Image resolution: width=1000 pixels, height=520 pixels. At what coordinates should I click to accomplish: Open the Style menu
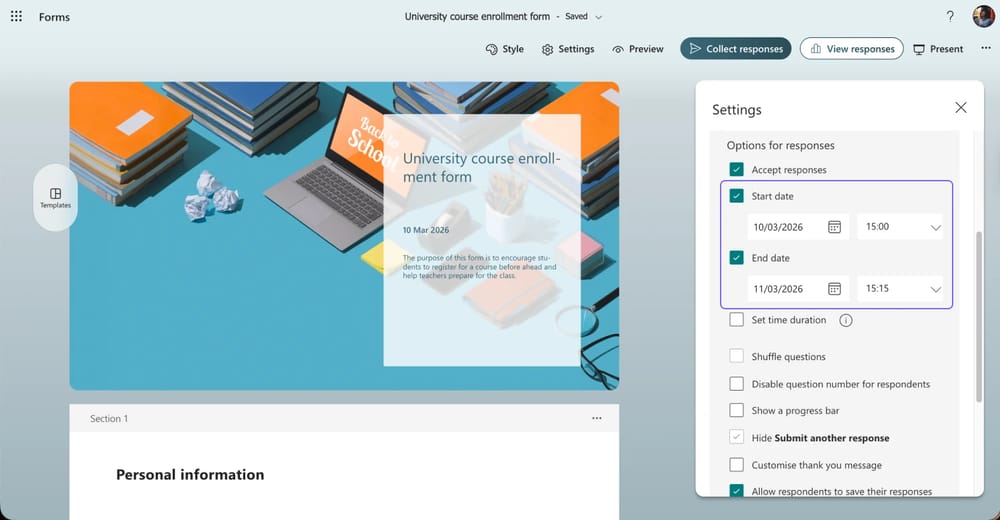[504, 49]
